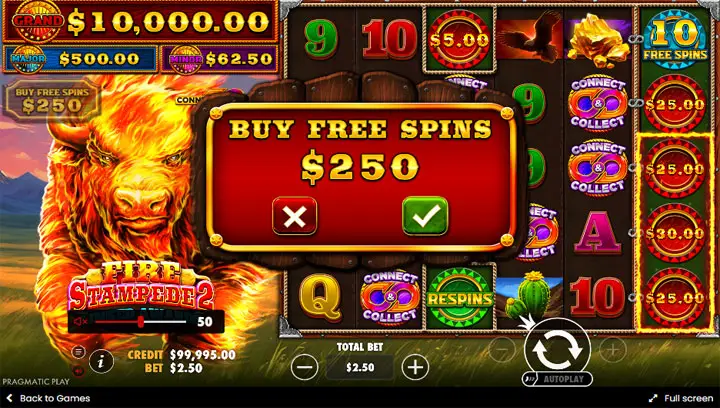Click the small red sound icon at the bottom left
The width and height of the screenshot is (720, 408).
tap(79, 370)
